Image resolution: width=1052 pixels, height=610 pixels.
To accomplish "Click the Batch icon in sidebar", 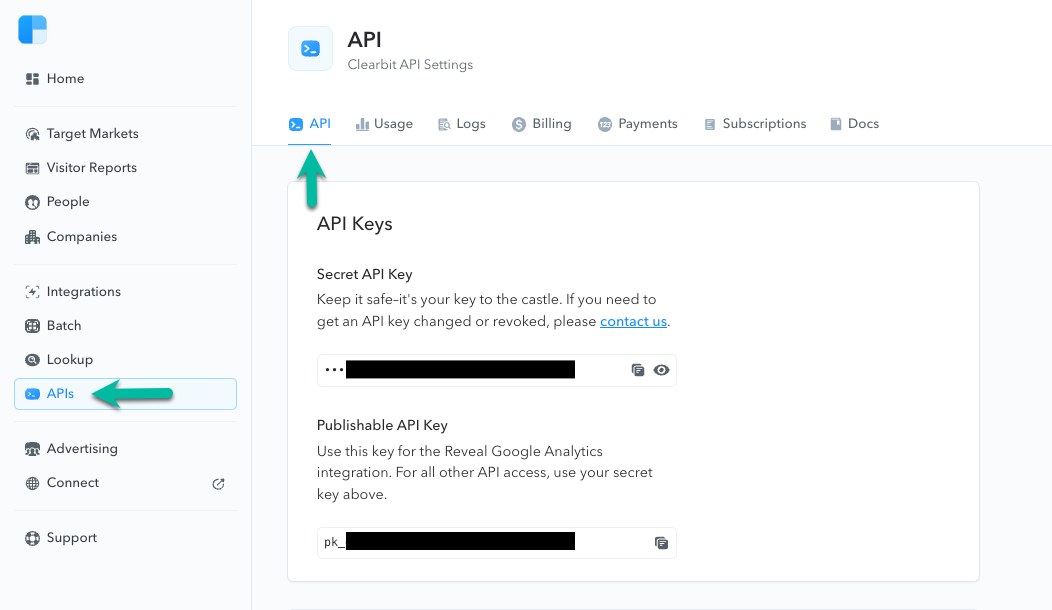I will pos(32,326).
